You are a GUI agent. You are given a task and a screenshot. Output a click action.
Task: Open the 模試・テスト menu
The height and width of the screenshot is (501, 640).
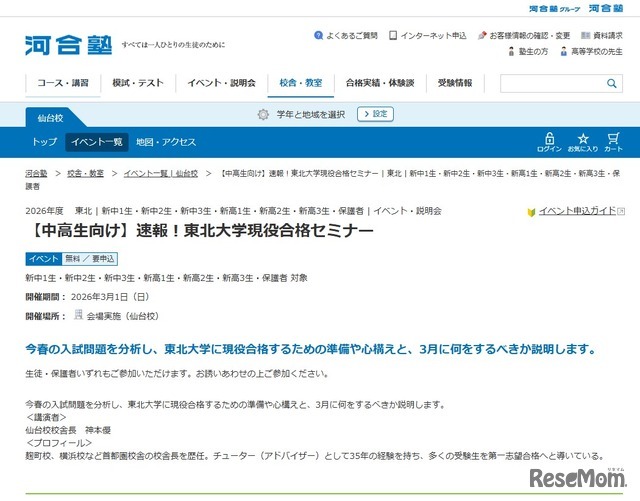[138, 83]
